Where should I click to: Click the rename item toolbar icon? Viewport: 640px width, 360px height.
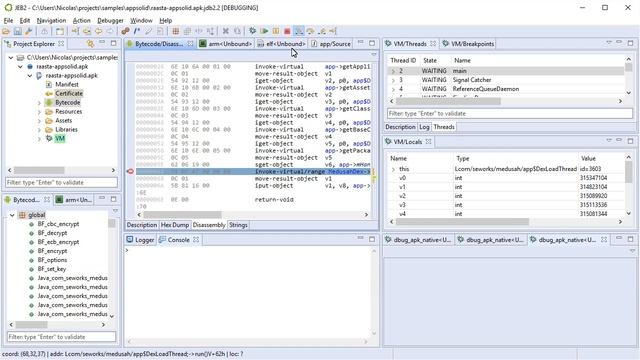click(x=149, y=31)
